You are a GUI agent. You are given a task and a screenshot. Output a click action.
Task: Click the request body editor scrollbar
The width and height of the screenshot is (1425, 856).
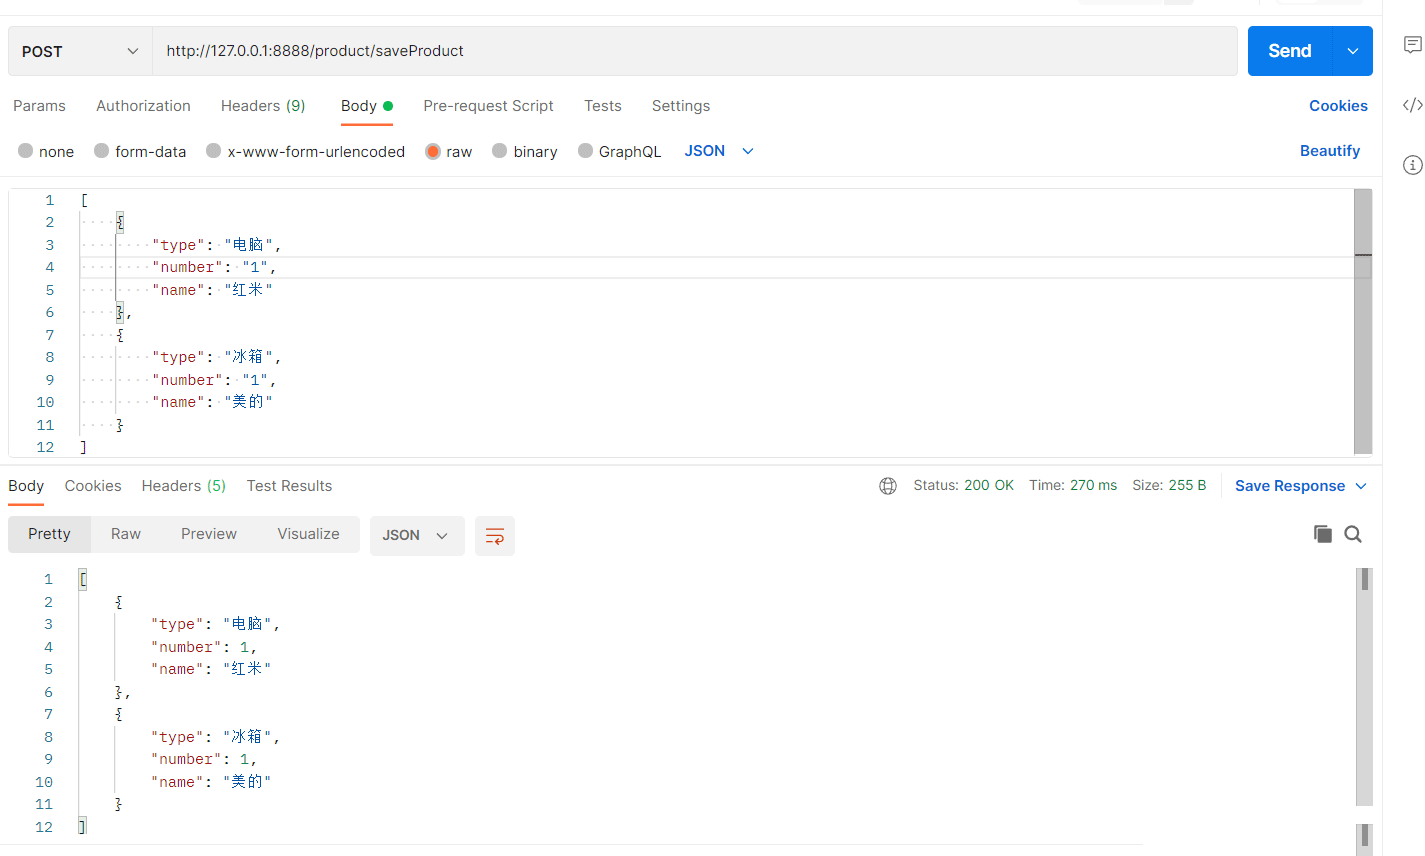point(1363,322)
